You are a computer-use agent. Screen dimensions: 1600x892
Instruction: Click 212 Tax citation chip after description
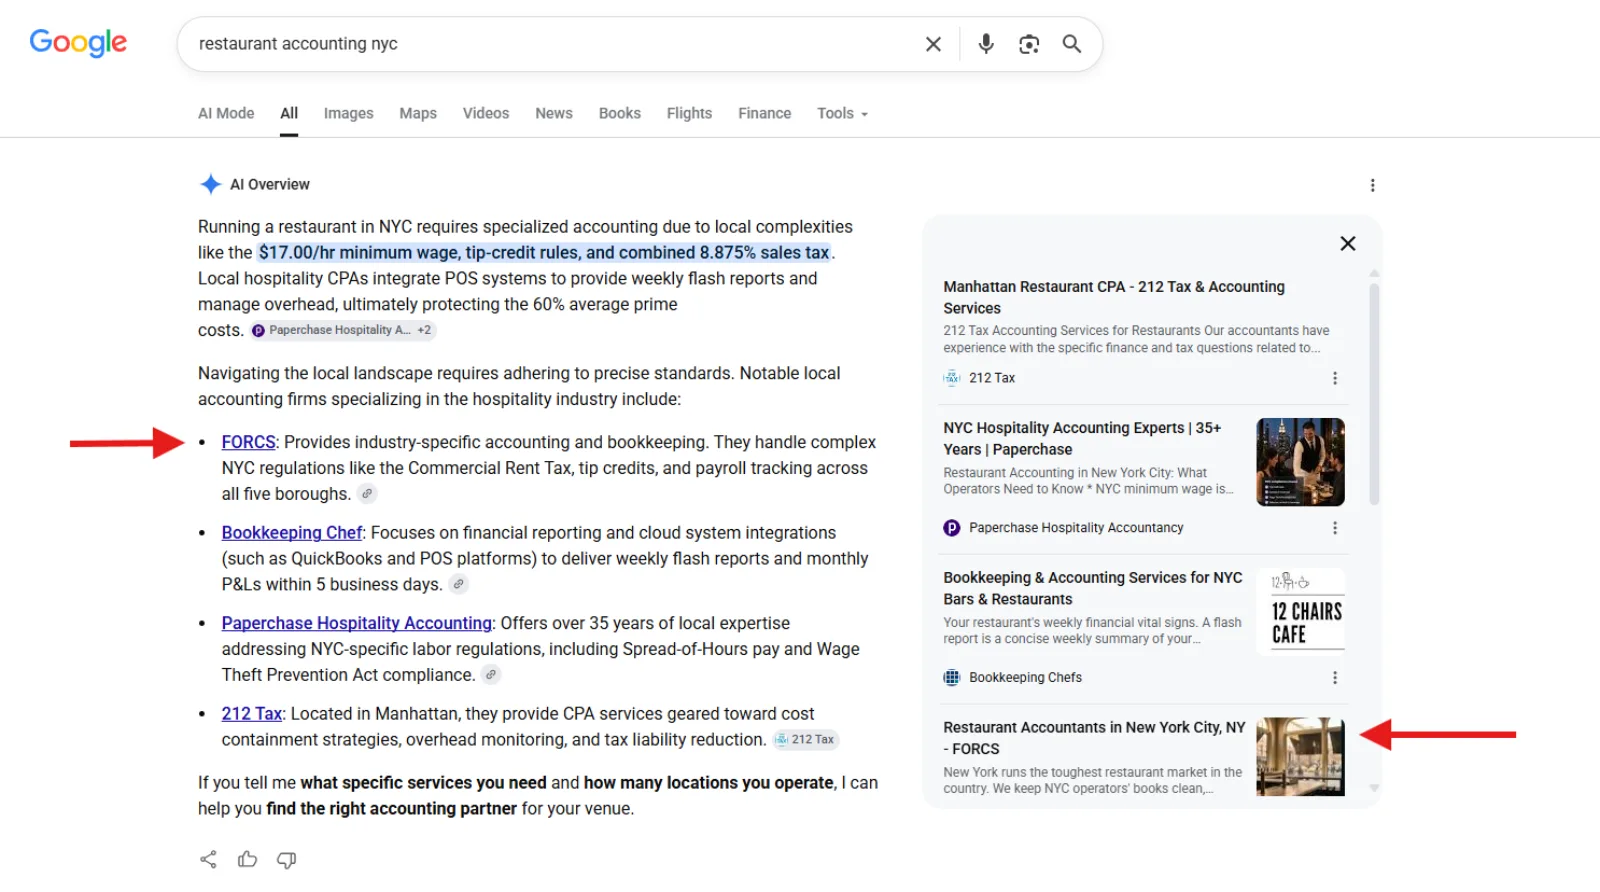click(806, 740)
